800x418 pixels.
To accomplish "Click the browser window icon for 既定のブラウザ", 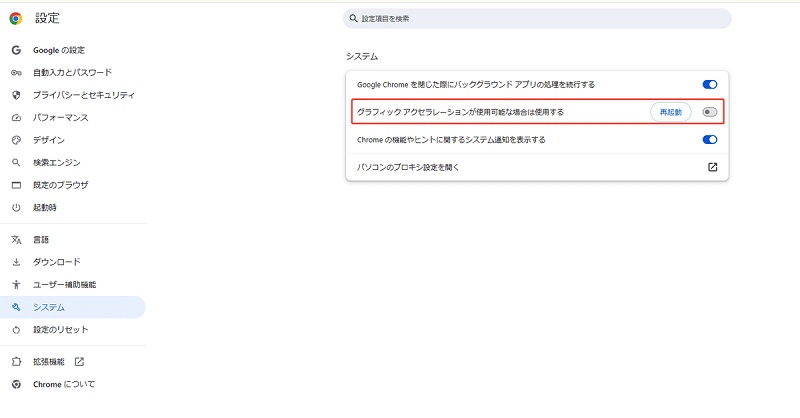I will point(16,185).
